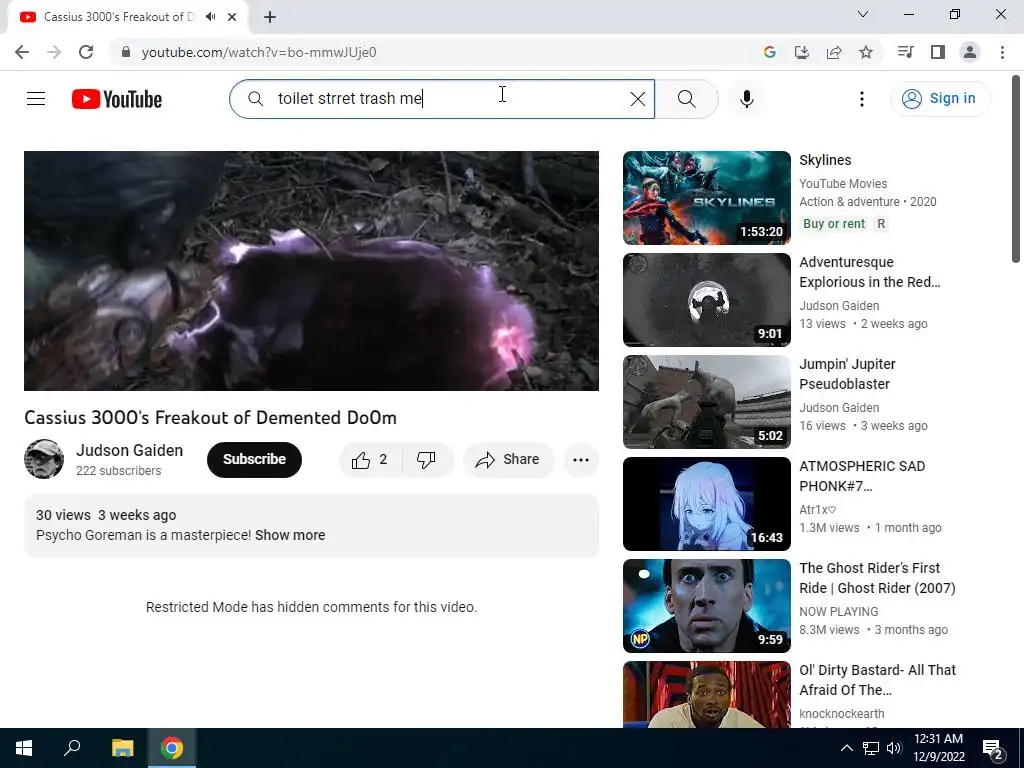Reload the page
Viewport: 1024px width, 768px height.
(86, 52)
